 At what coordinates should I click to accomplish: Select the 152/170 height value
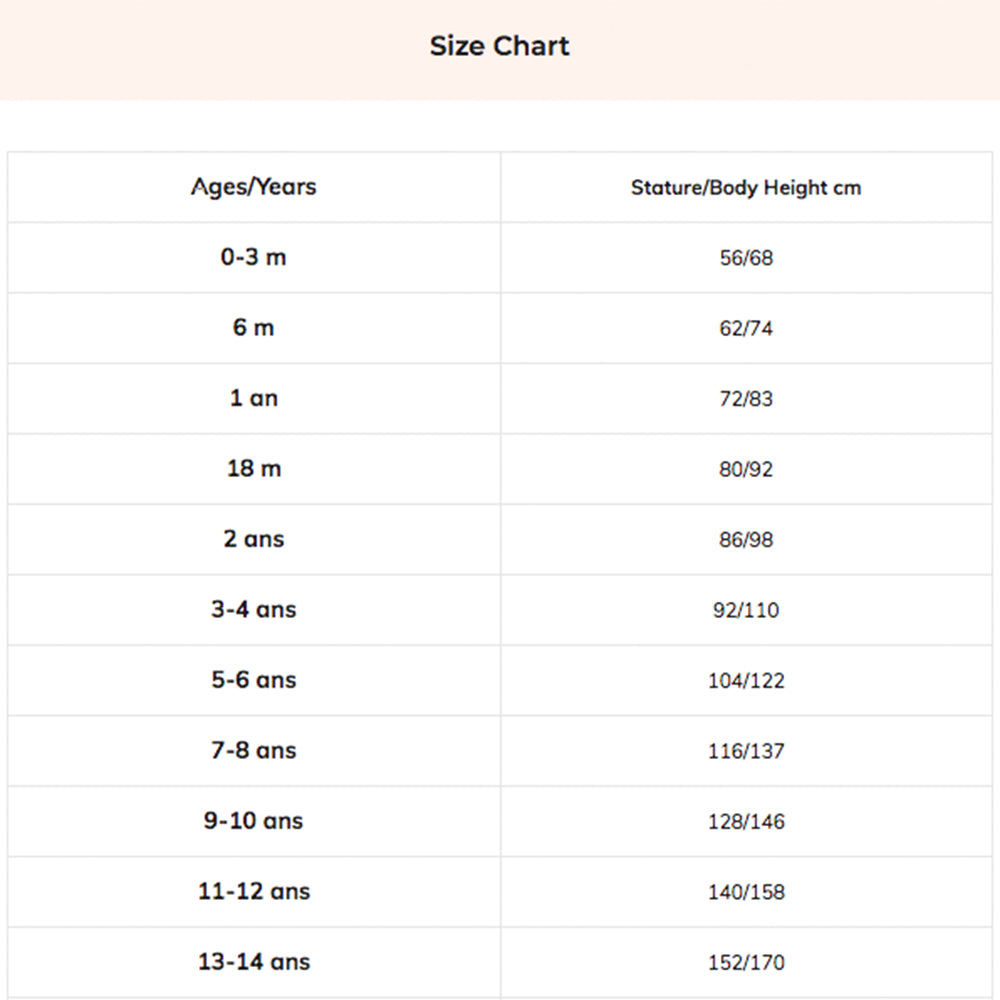(746, 962)
